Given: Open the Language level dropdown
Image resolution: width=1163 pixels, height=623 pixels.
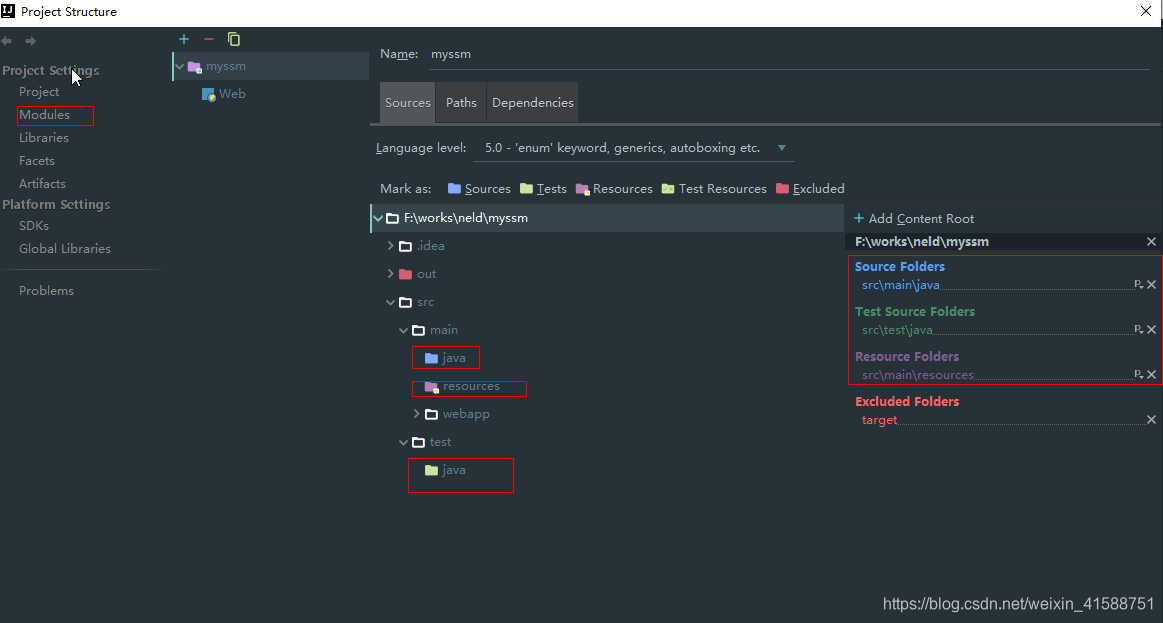Looking at the screenshot, I should (x=781, y=147).
